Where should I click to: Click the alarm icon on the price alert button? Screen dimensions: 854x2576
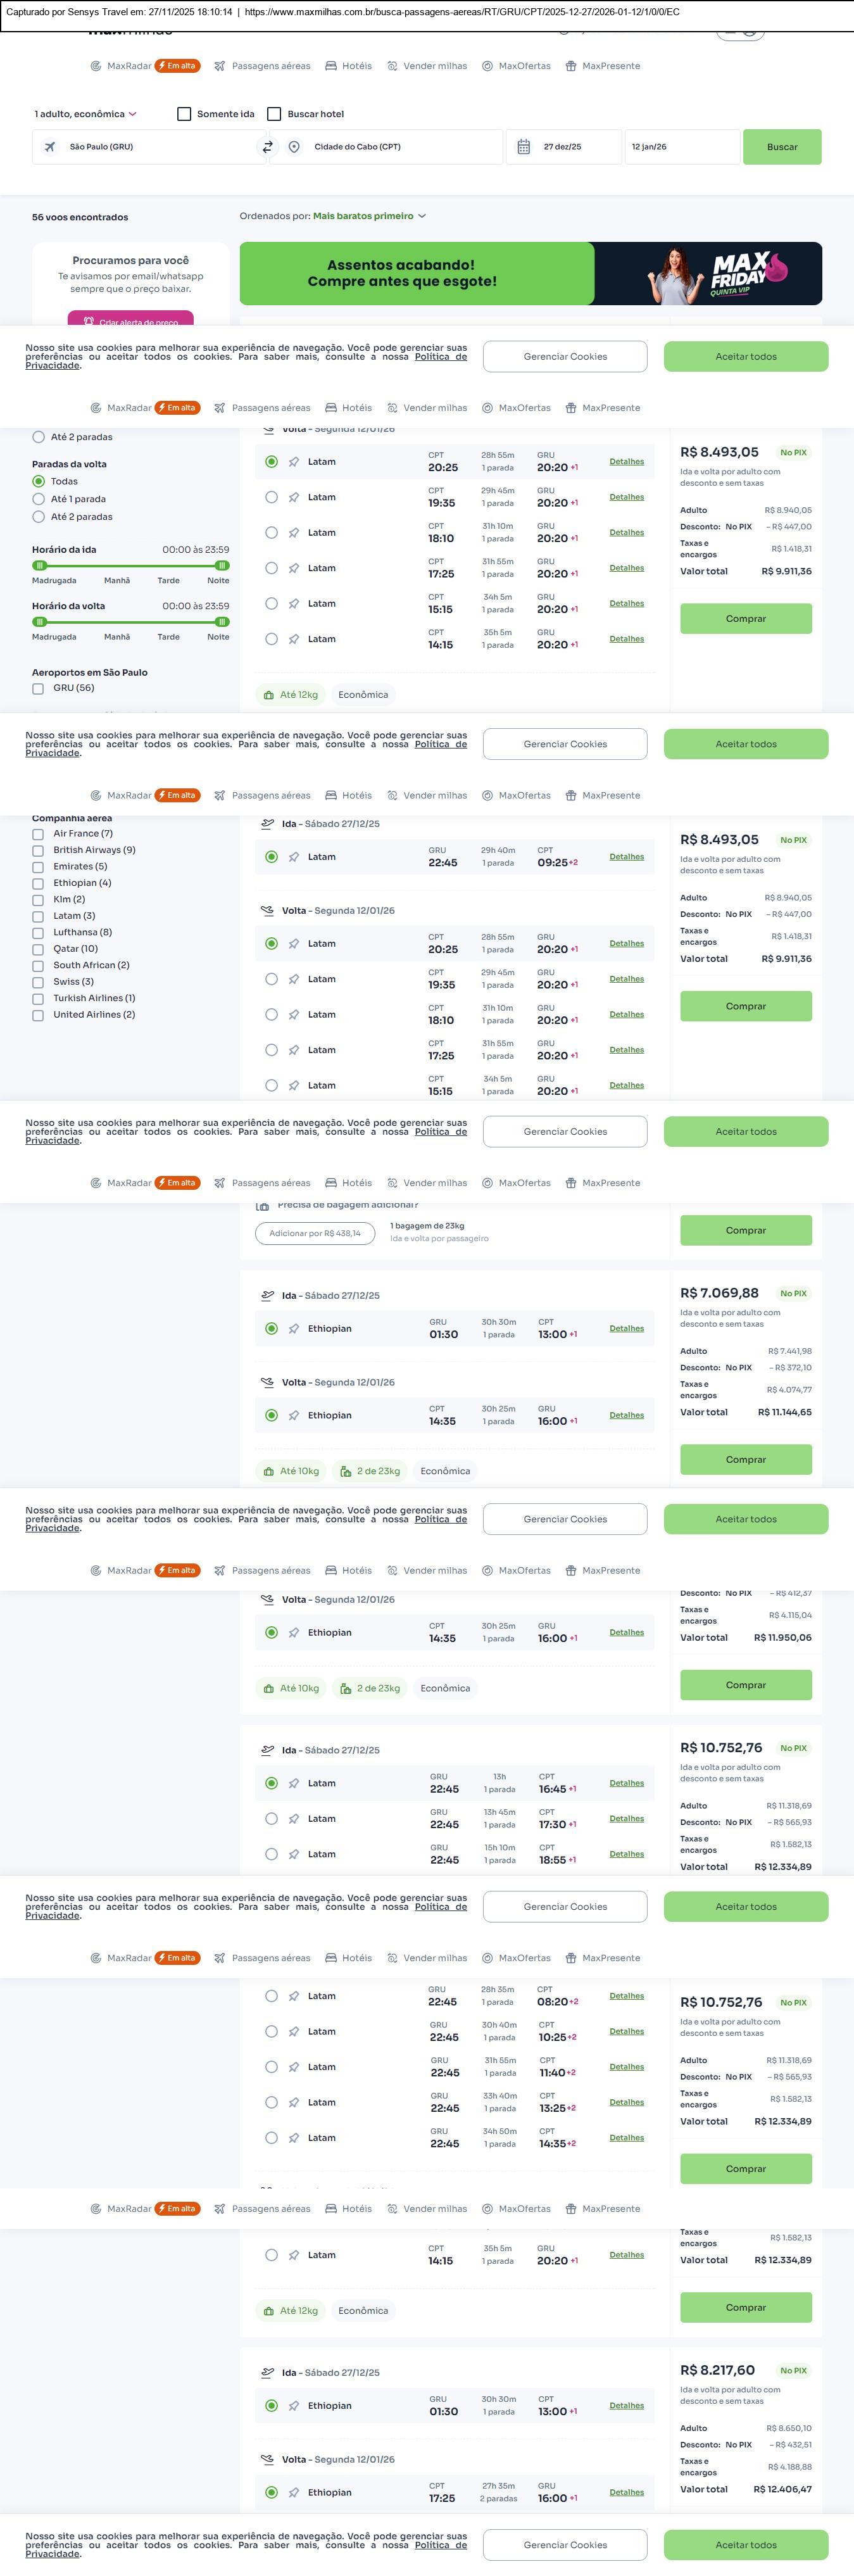(x=89, y=322)
